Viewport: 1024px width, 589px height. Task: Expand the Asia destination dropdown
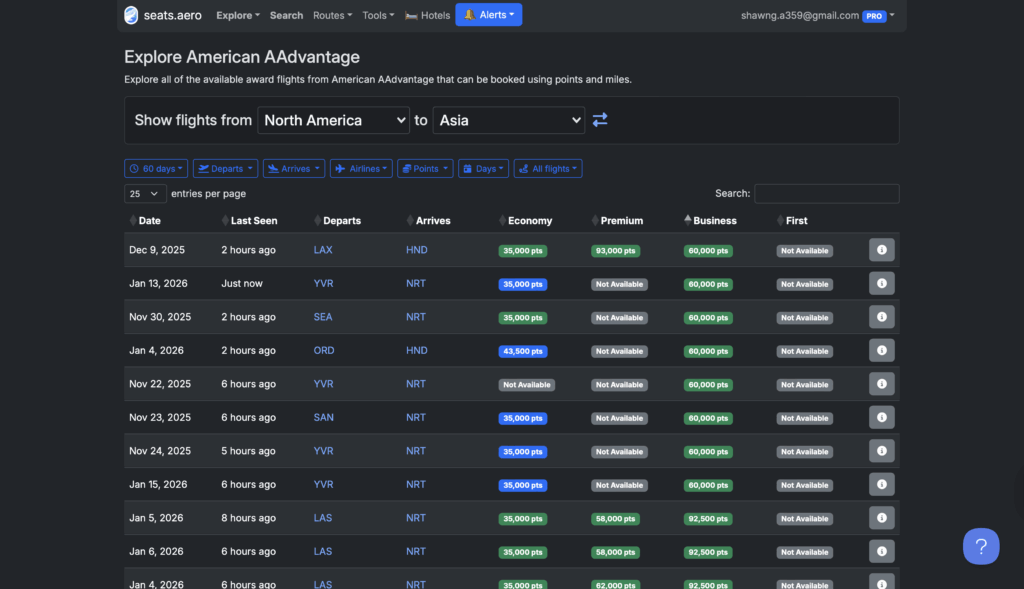[x=509, y=120]
